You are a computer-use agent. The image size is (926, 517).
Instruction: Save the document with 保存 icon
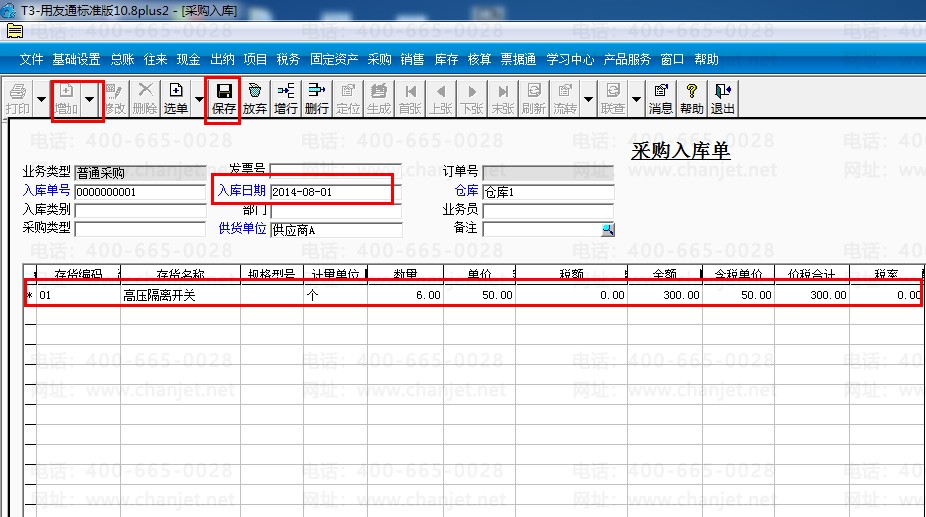pos(224,98)
